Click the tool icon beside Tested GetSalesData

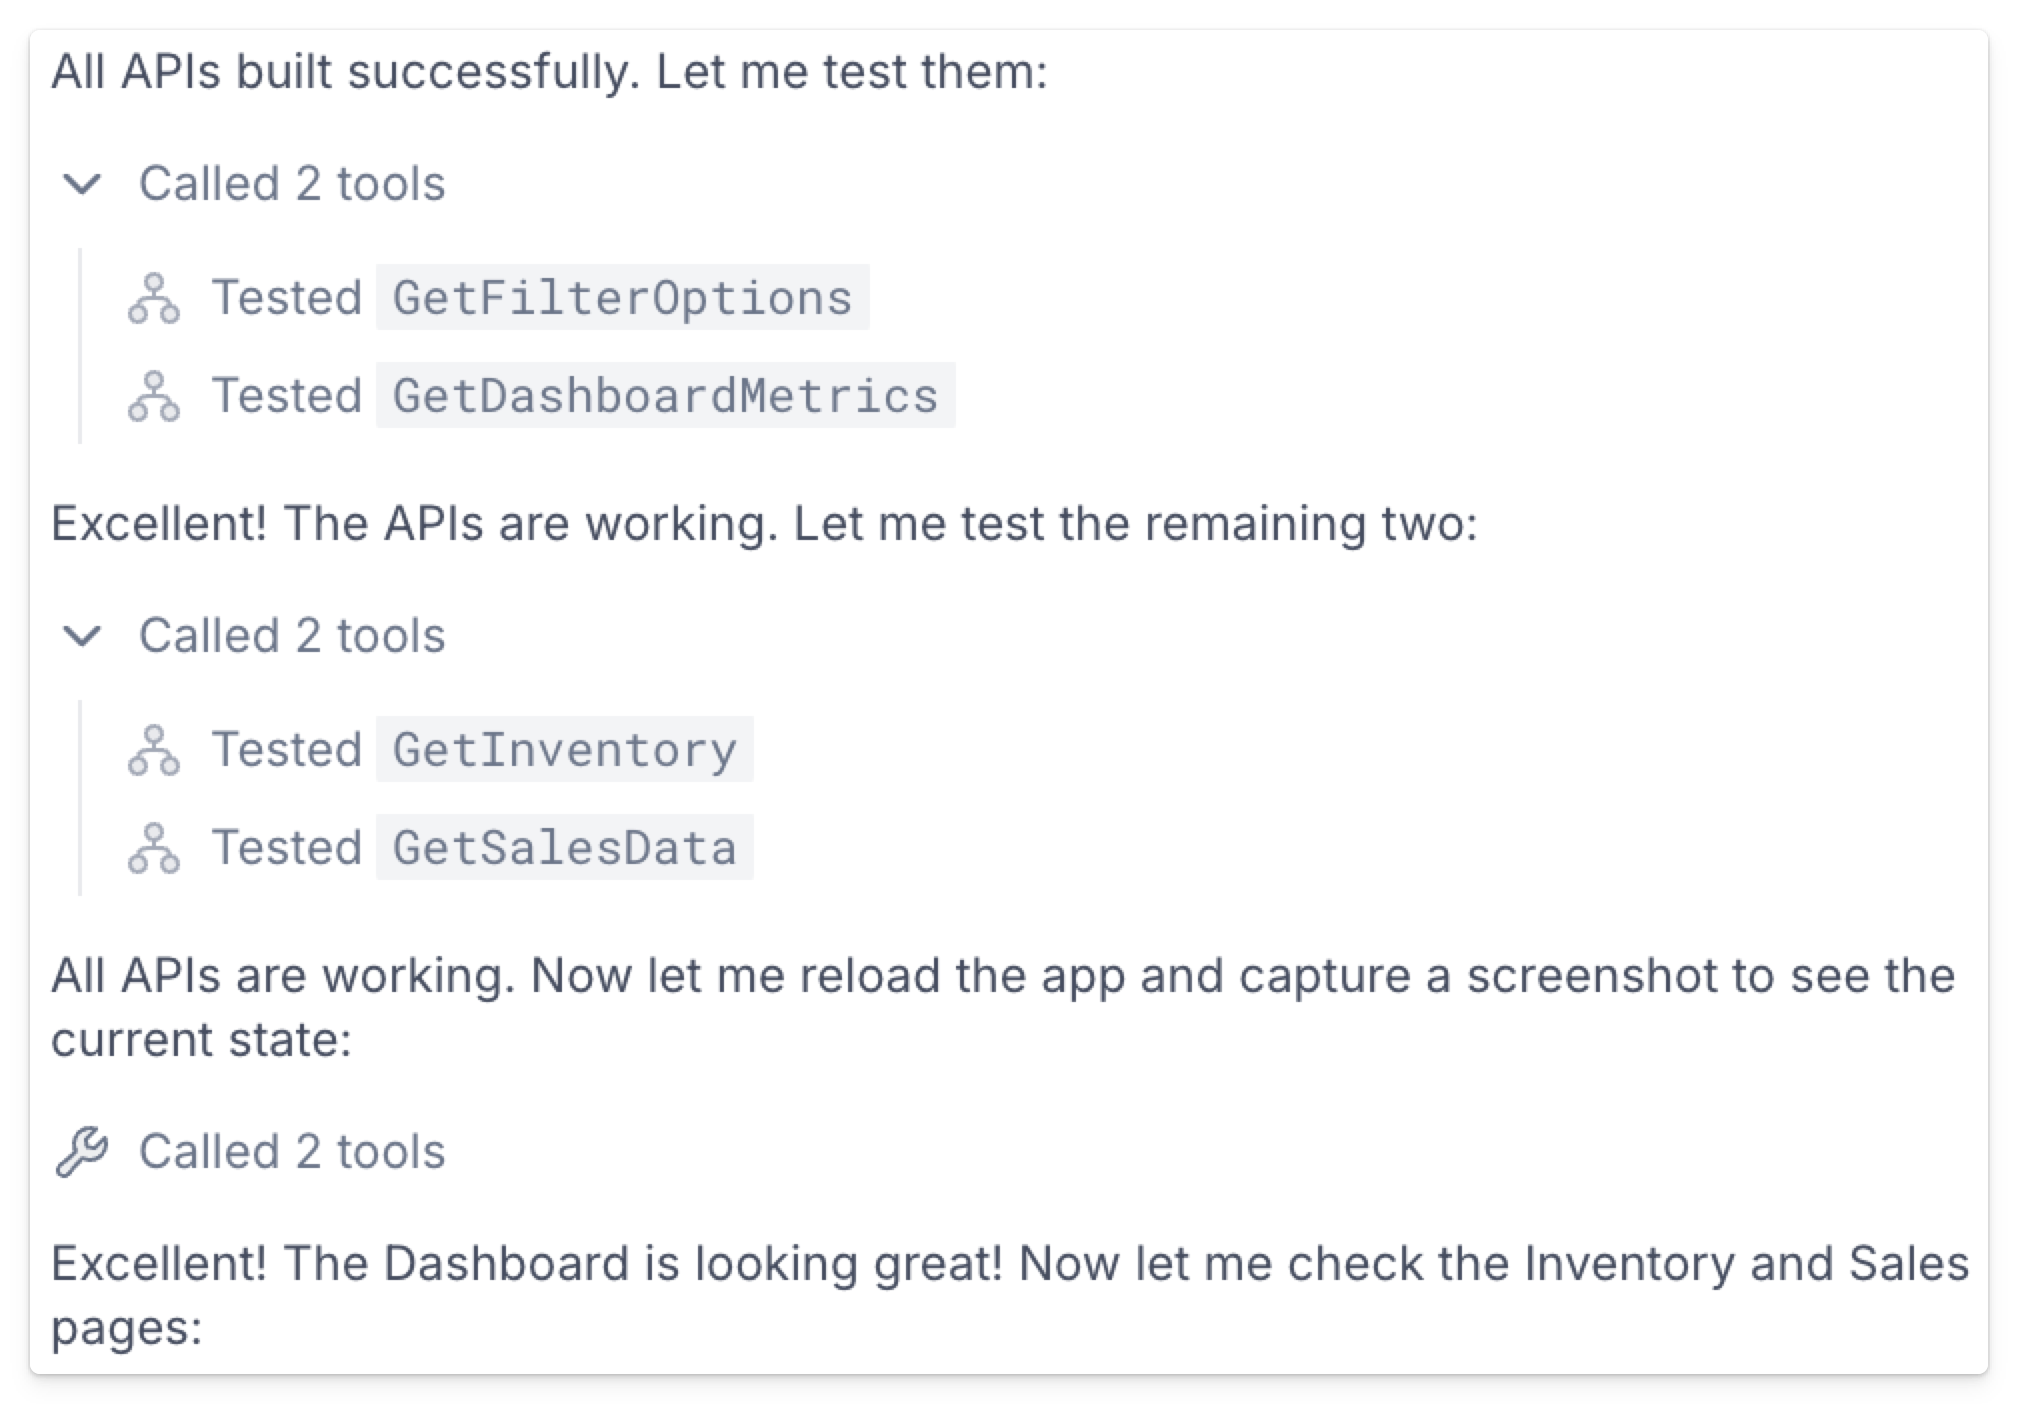(155, 848)
